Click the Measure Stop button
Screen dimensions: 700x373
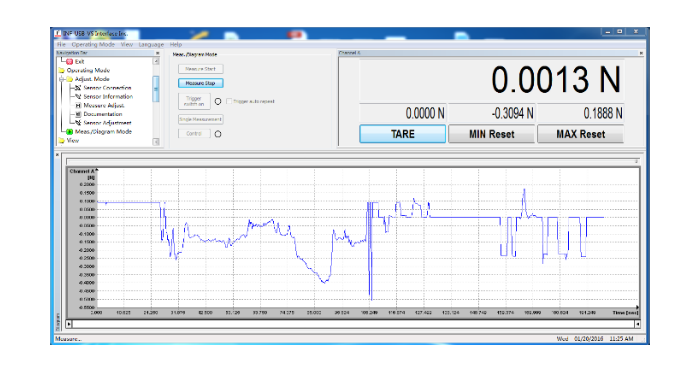click(x=200, y=83)
